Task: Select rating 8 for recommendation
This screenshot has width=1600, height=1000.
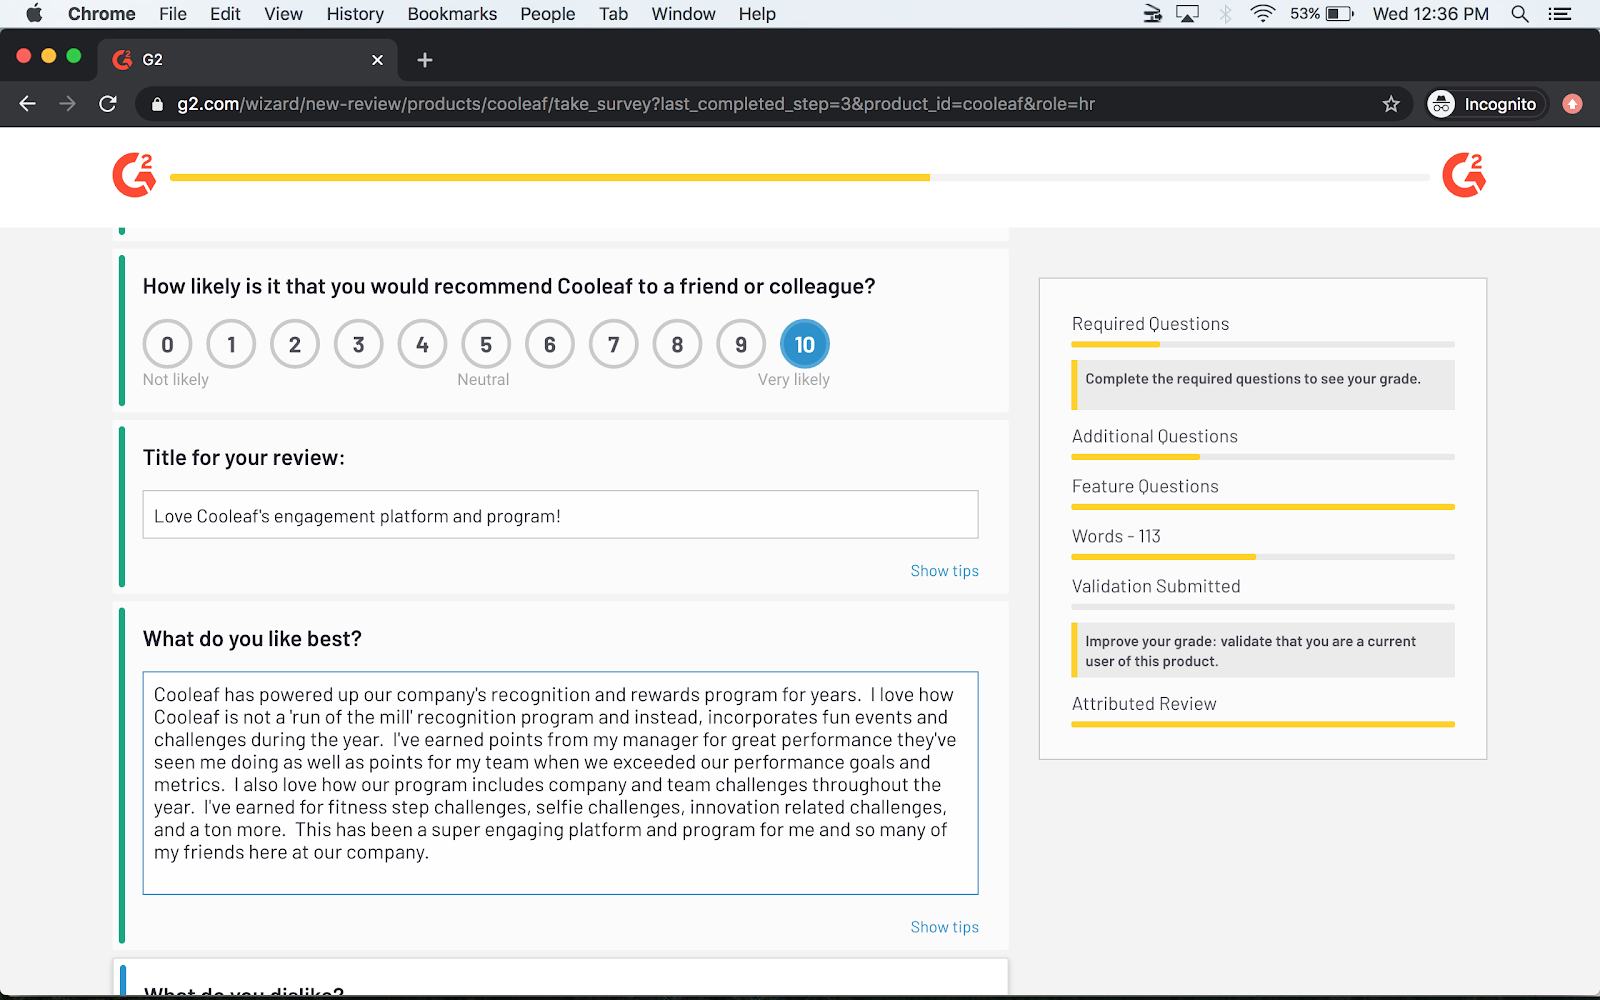Action: (677, 344)
